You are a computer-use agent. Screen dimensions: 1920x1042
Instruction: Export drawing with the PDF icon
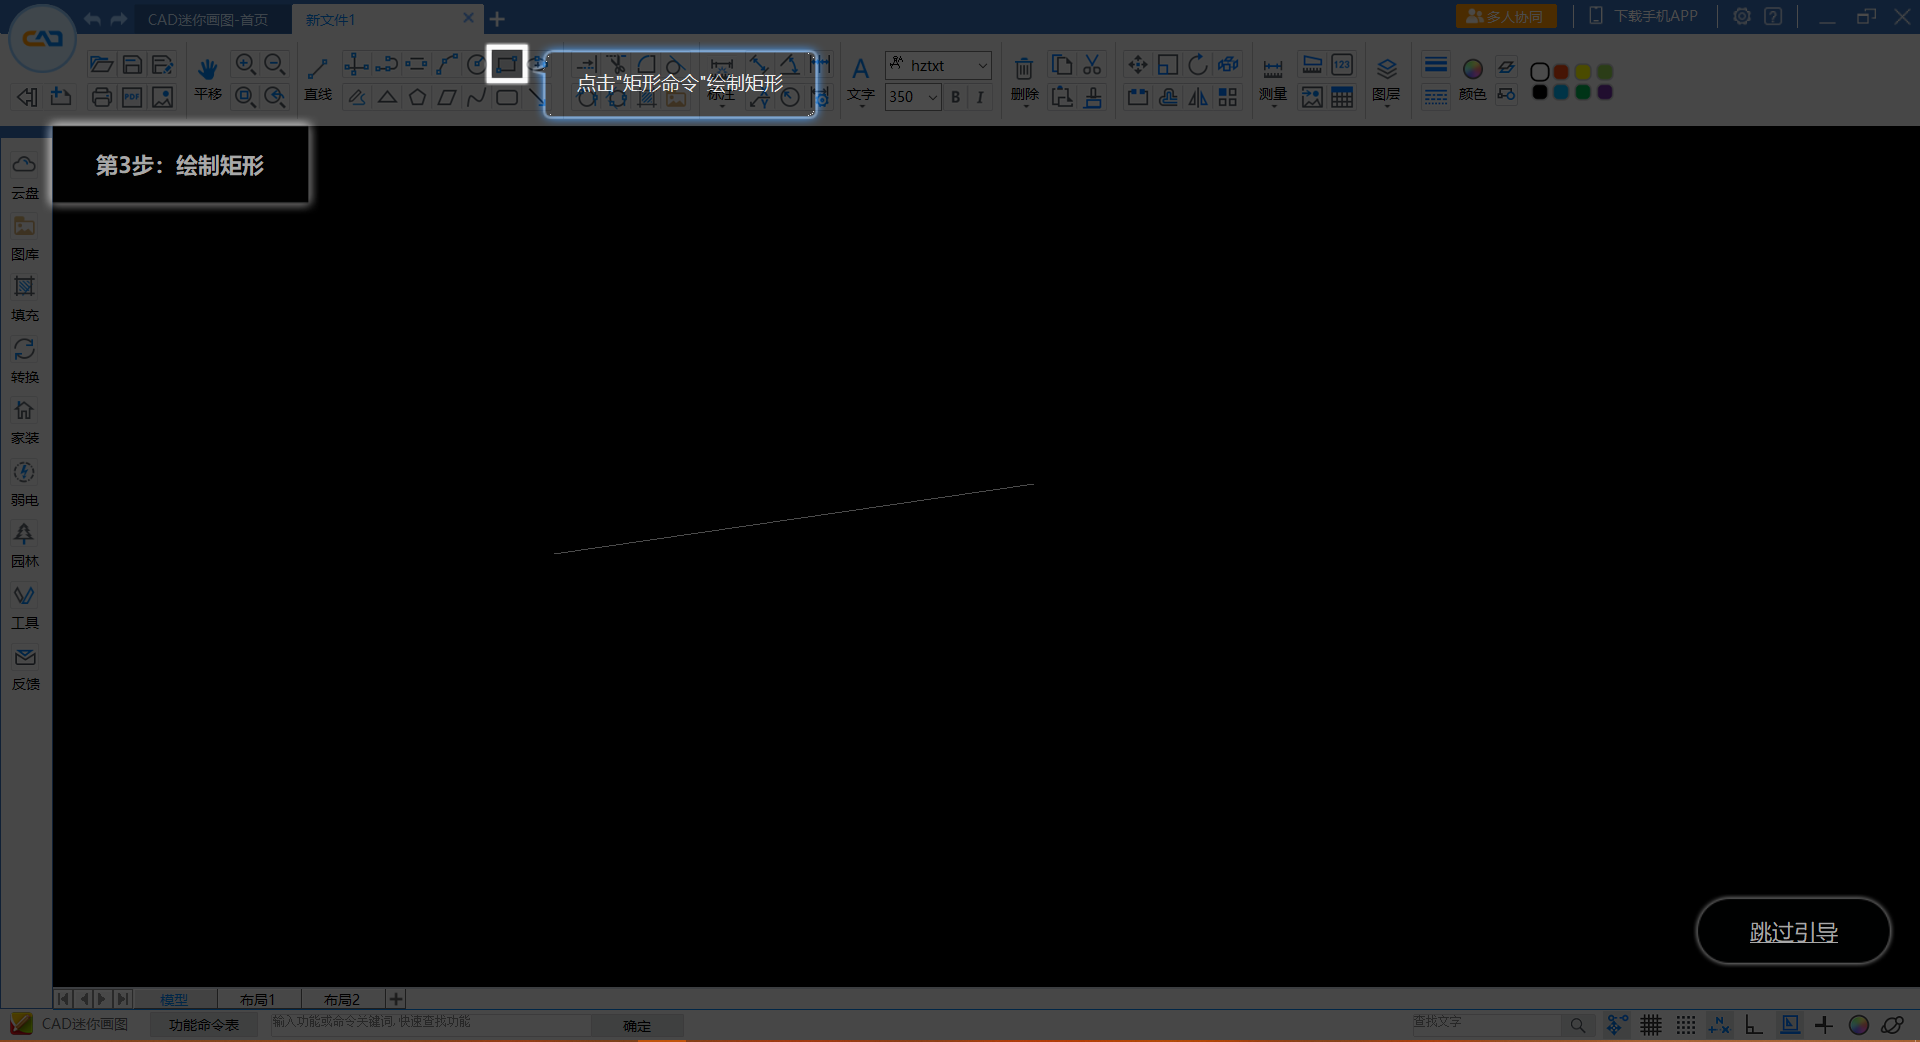[132, 97]
